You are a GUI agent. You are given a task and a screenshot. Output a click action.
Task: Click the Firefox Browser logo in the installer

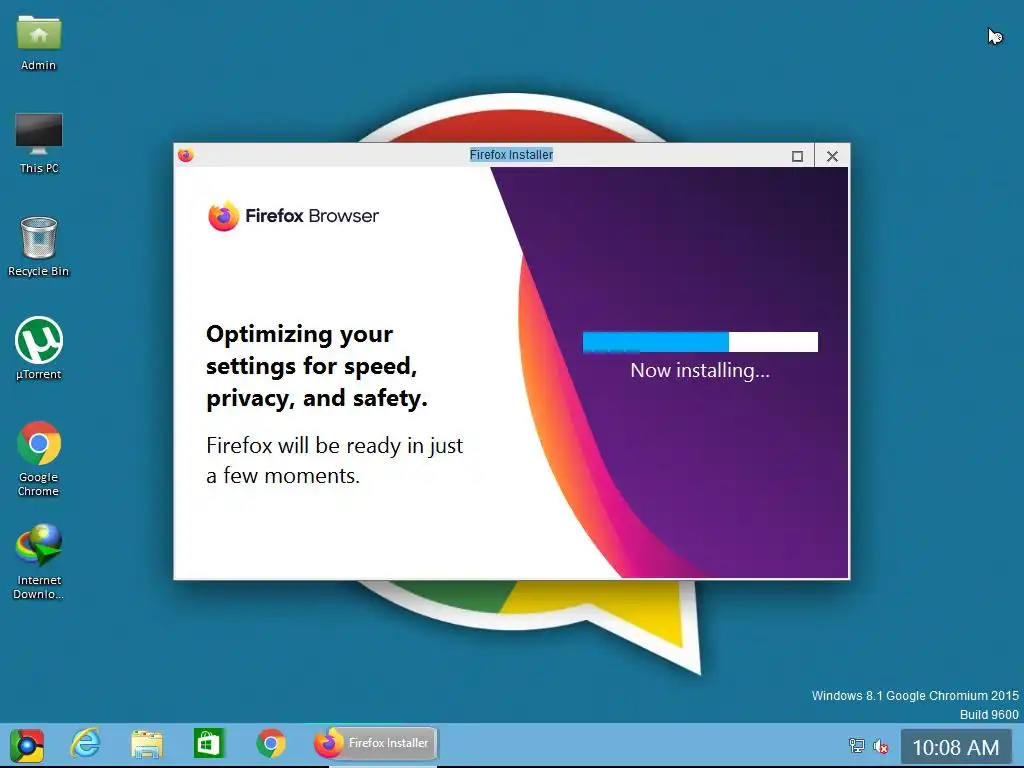(x=293, y=216)
